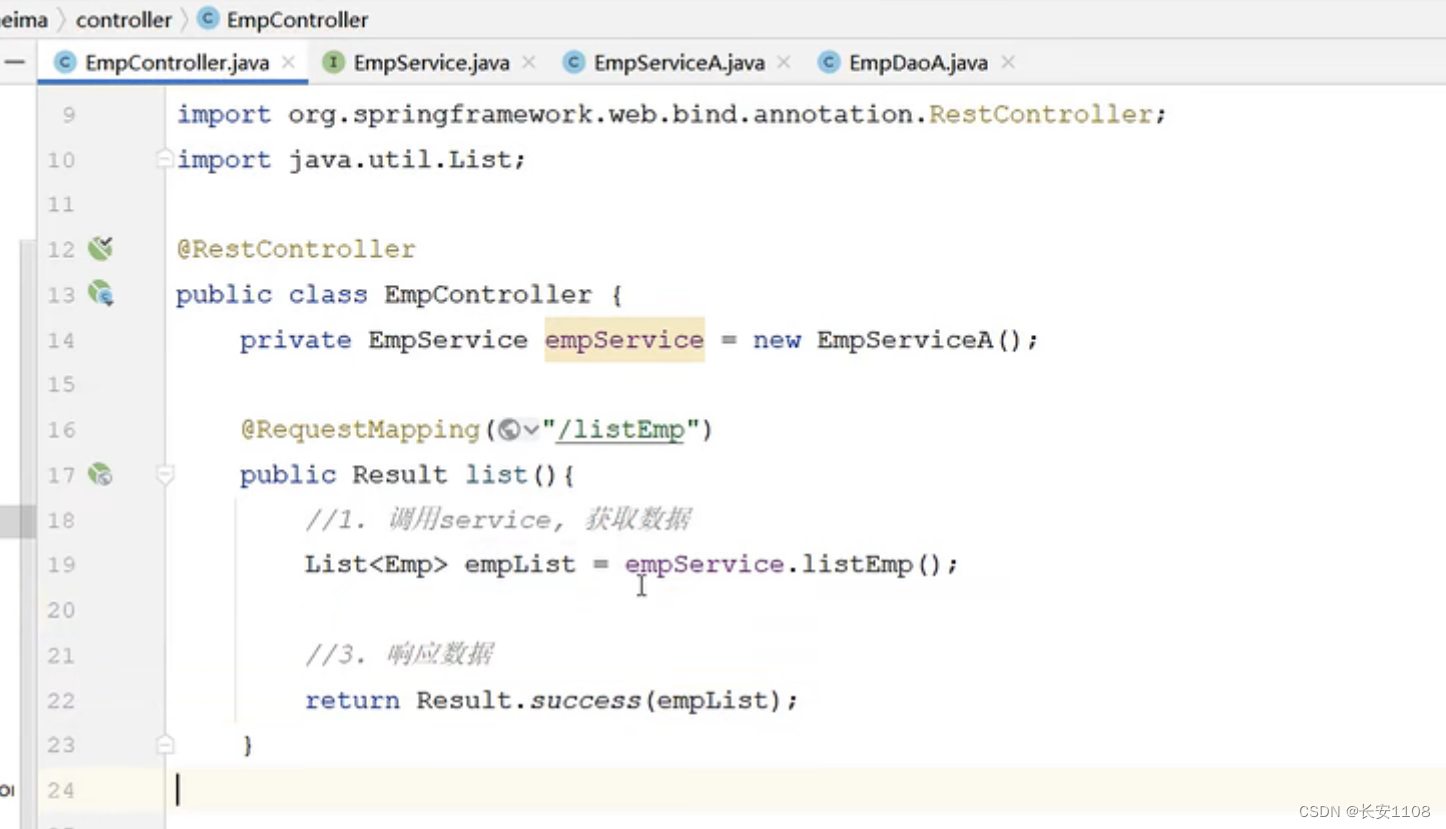Select the controller breadcrumb
Image resolution: width=1446 pixels, height=829 pixels.
click(123, 20)
